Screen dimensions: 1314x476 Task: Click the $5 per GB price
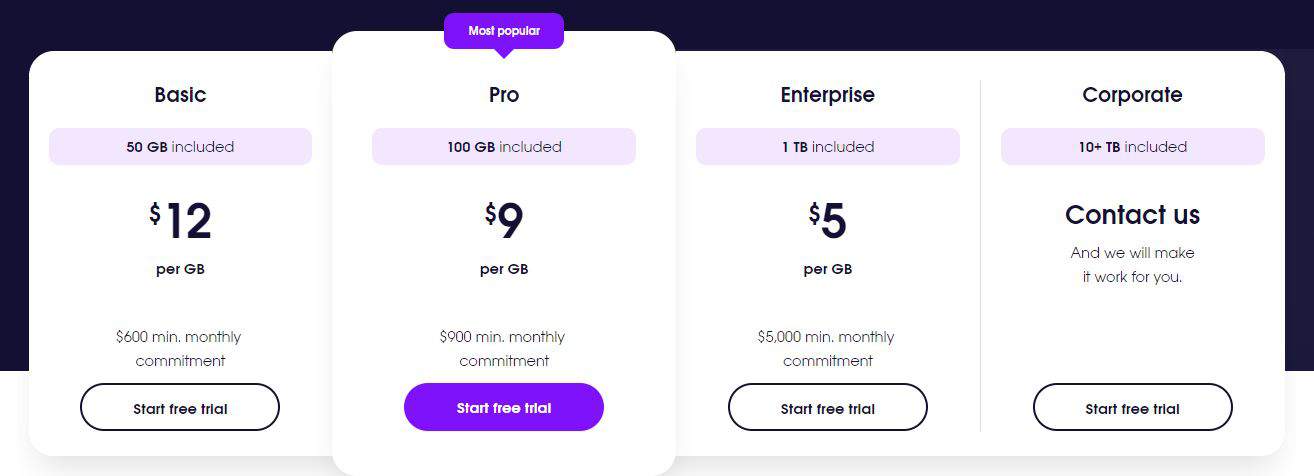(828, 238)
